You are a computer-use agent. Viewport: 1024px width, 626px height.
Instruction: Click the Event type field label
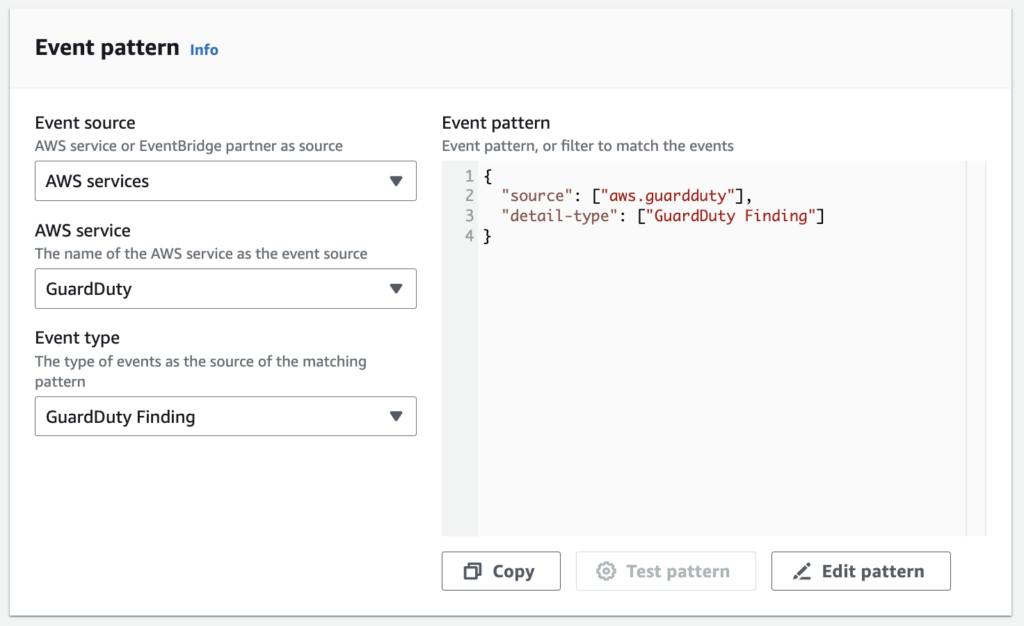(x=77, y=338)
